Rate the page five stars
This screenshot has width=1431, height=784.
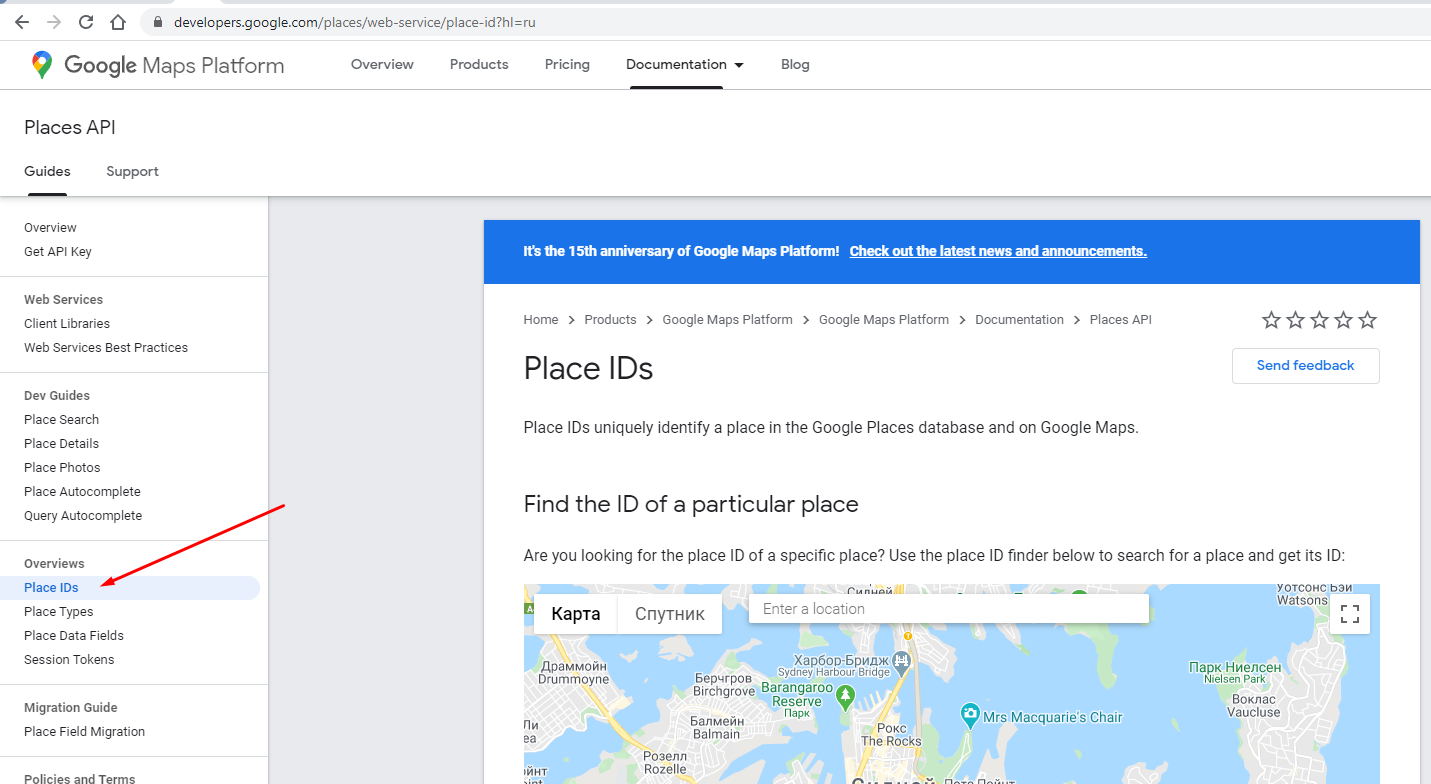(x=1367, y=320)
